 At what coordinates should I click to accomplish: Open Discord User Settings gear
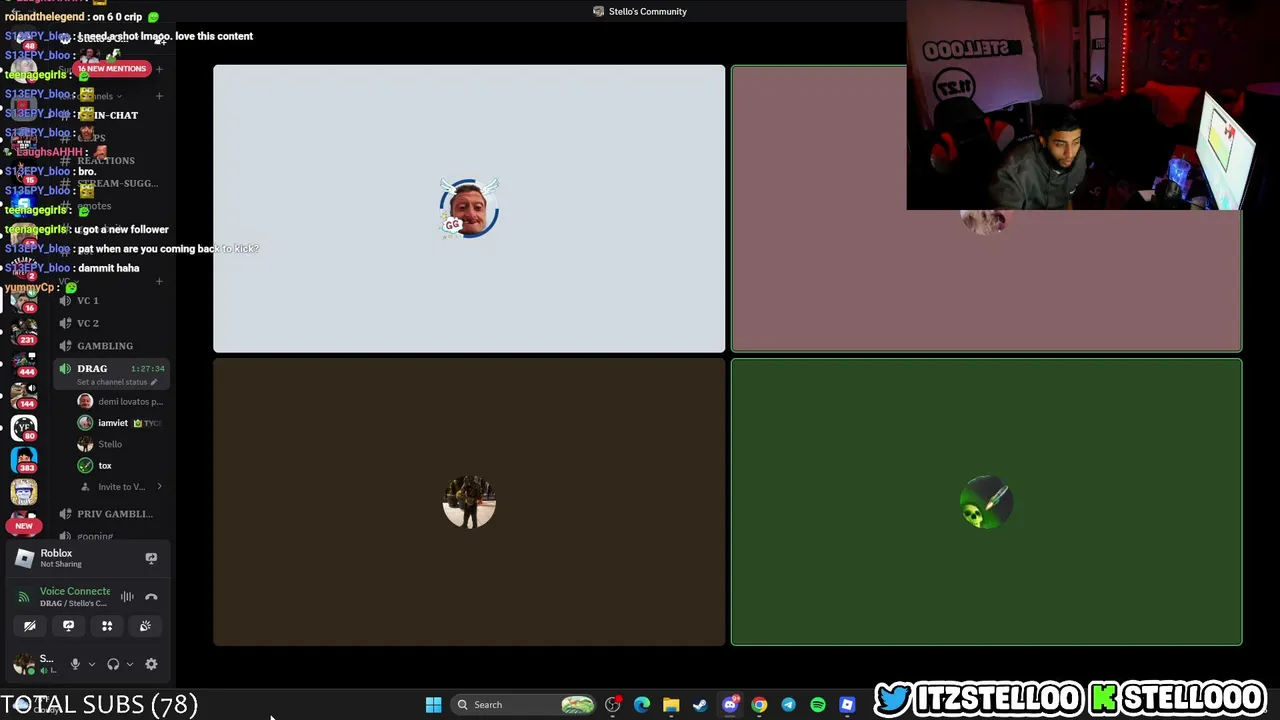[151, 664]
